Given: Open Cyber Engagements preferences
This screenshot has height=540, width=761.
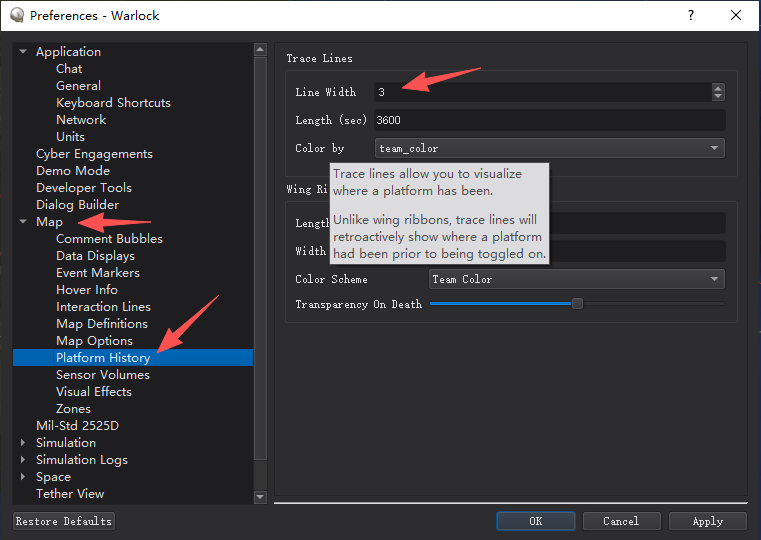Looking at the screenshot, I should pos(94,153).
